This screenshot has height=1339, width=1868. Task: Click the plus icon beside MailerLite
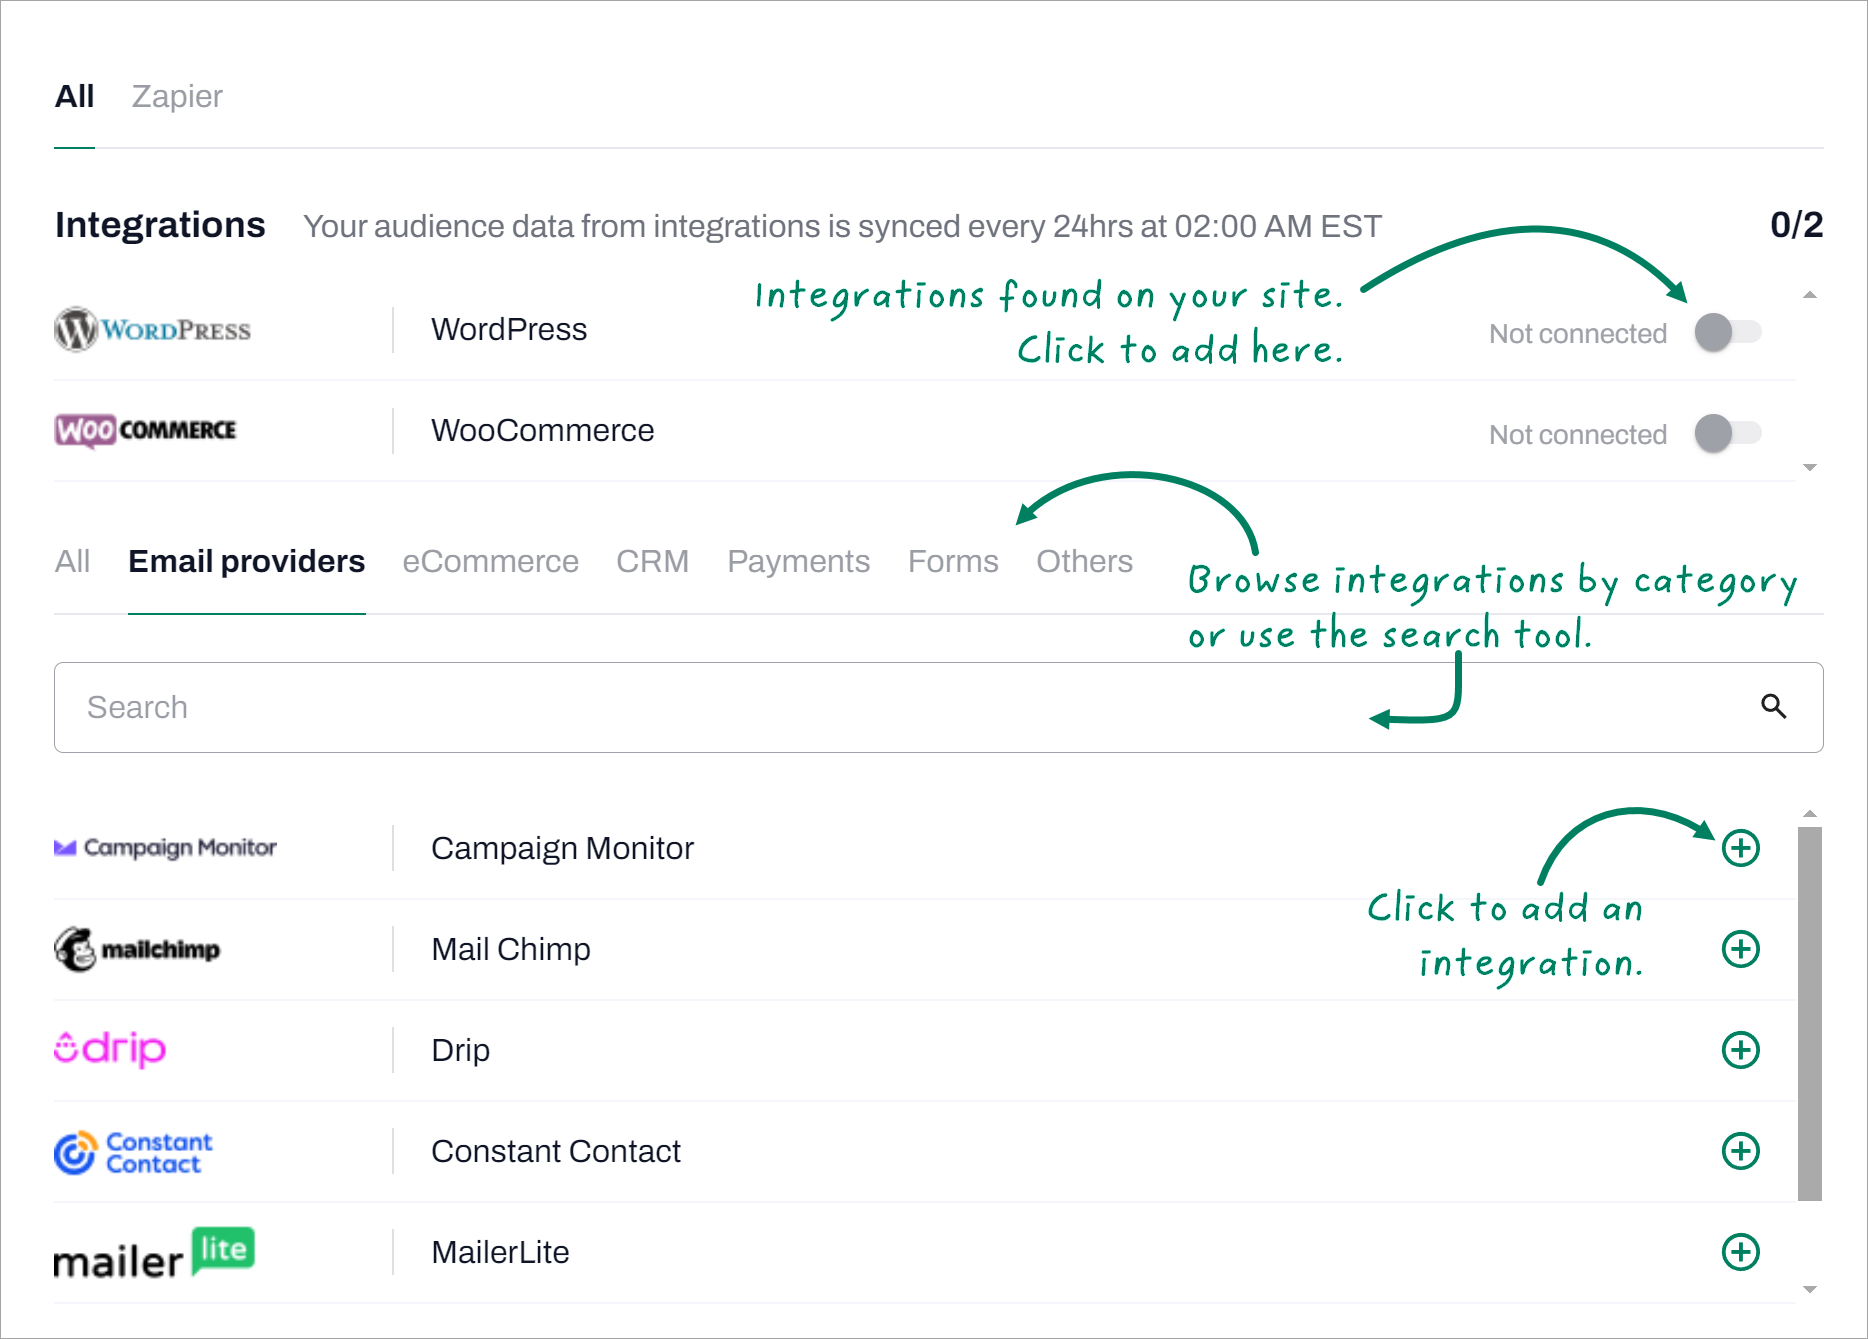pyautogui.click(x=1741, y=1252)
